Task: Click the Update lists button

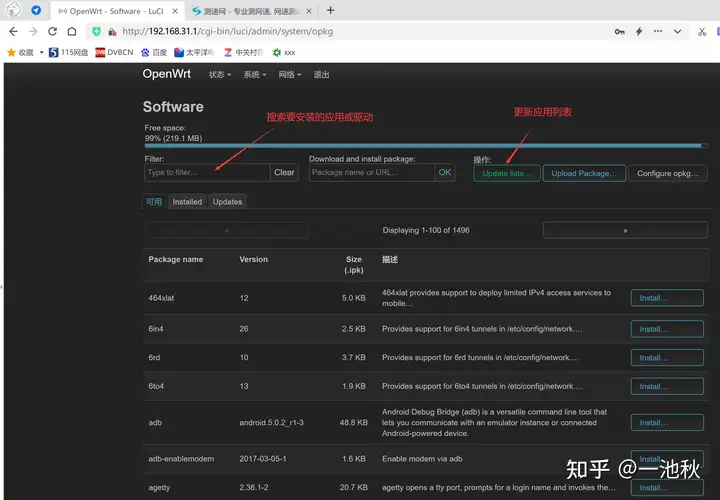Action: (x=507, y=173)
